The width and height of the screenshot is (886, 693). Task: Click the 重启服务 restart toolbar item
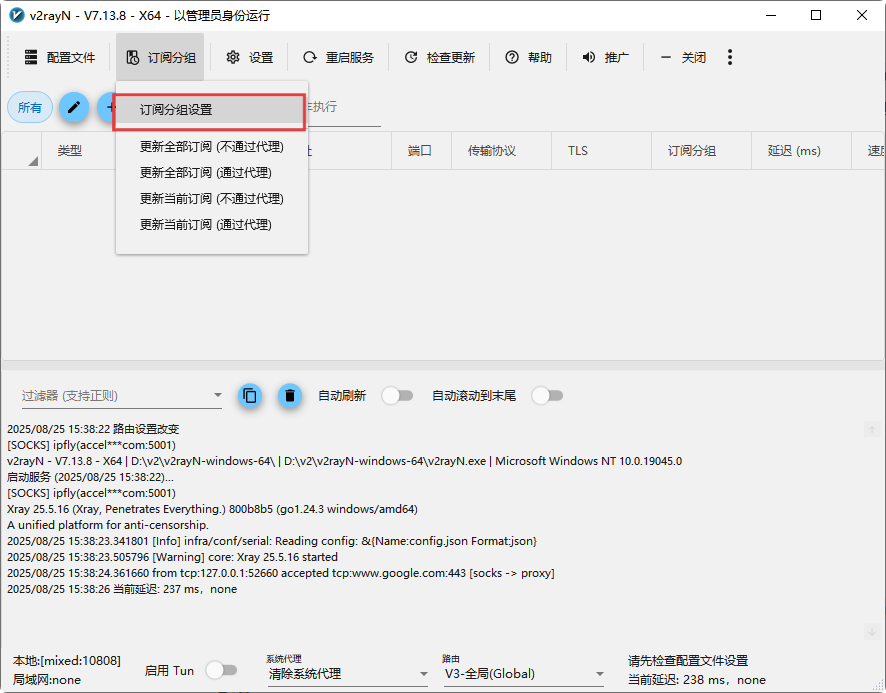pyautogui.click(x=338, y=58)
